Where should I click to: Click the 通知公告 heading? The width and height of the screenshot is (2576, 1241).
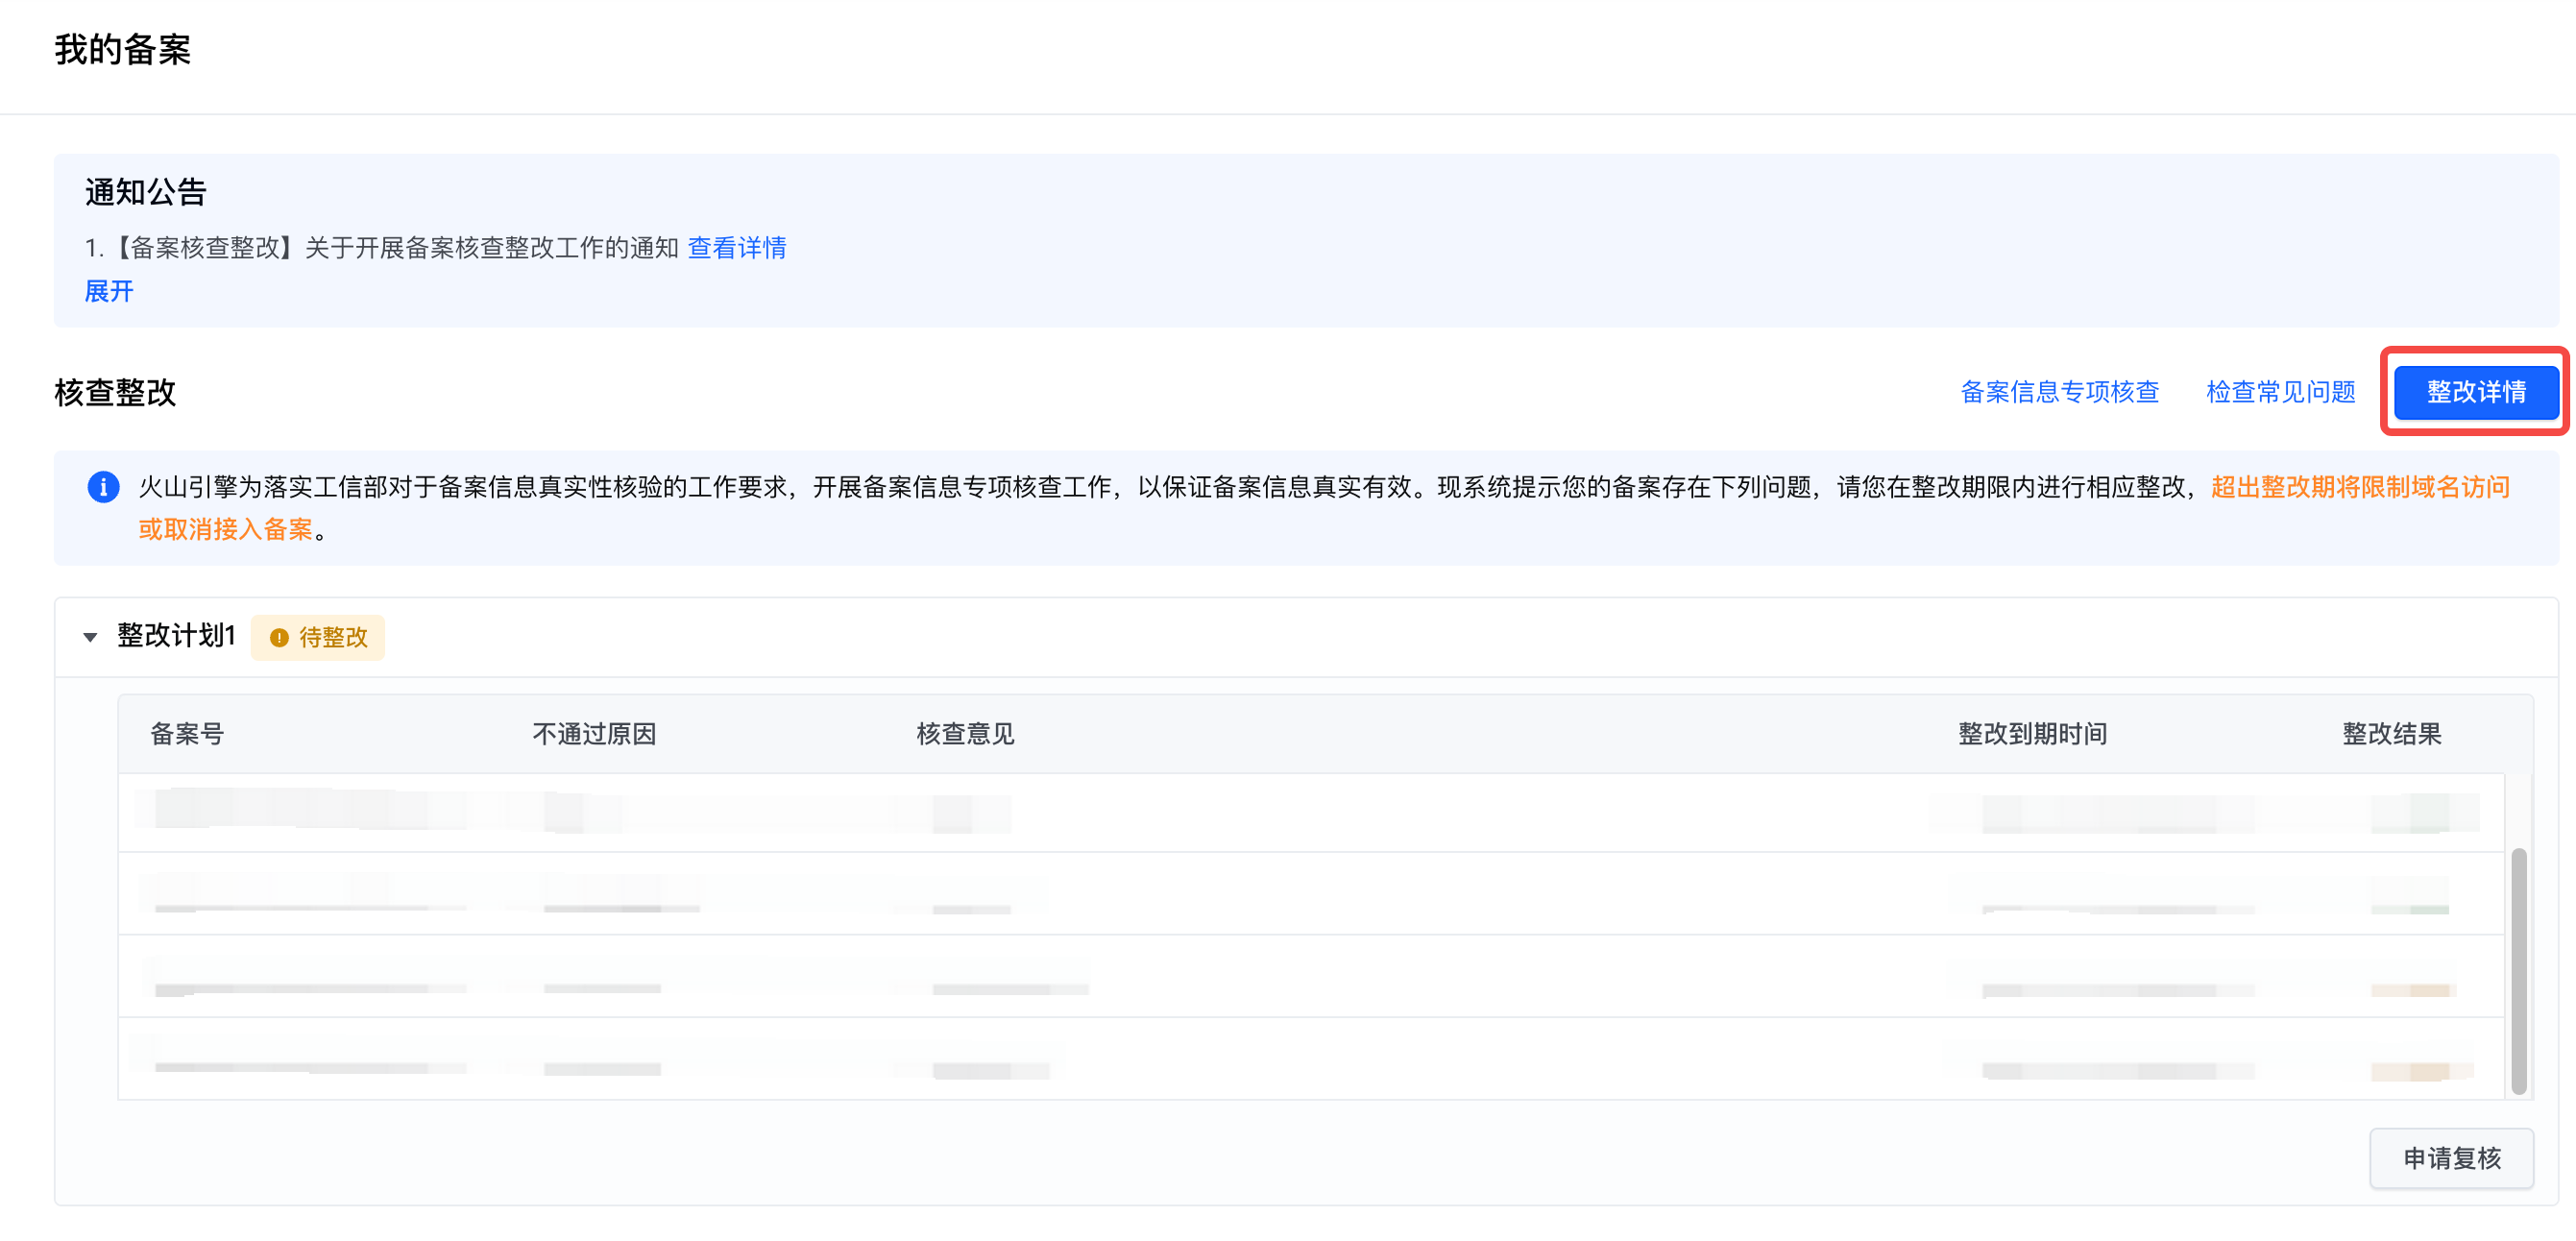pos(146,192)
